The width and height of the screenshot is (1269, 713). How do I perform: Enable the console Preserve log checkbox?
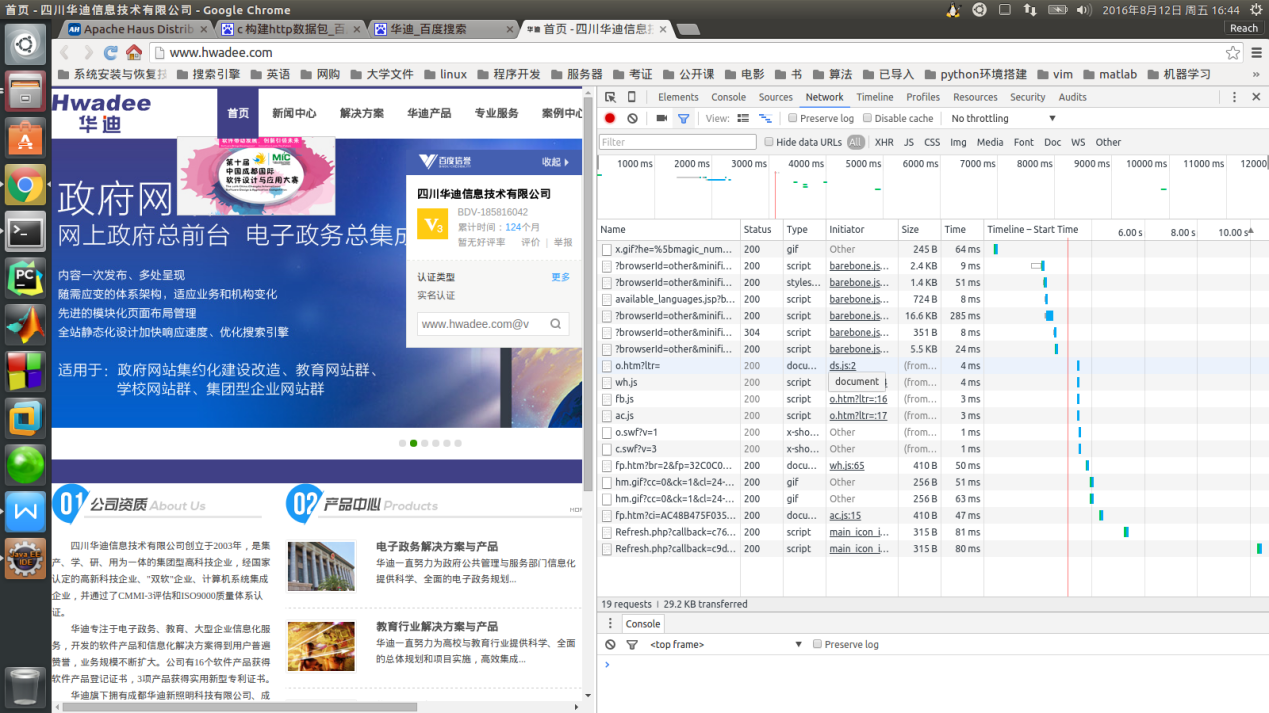(817, 644)
